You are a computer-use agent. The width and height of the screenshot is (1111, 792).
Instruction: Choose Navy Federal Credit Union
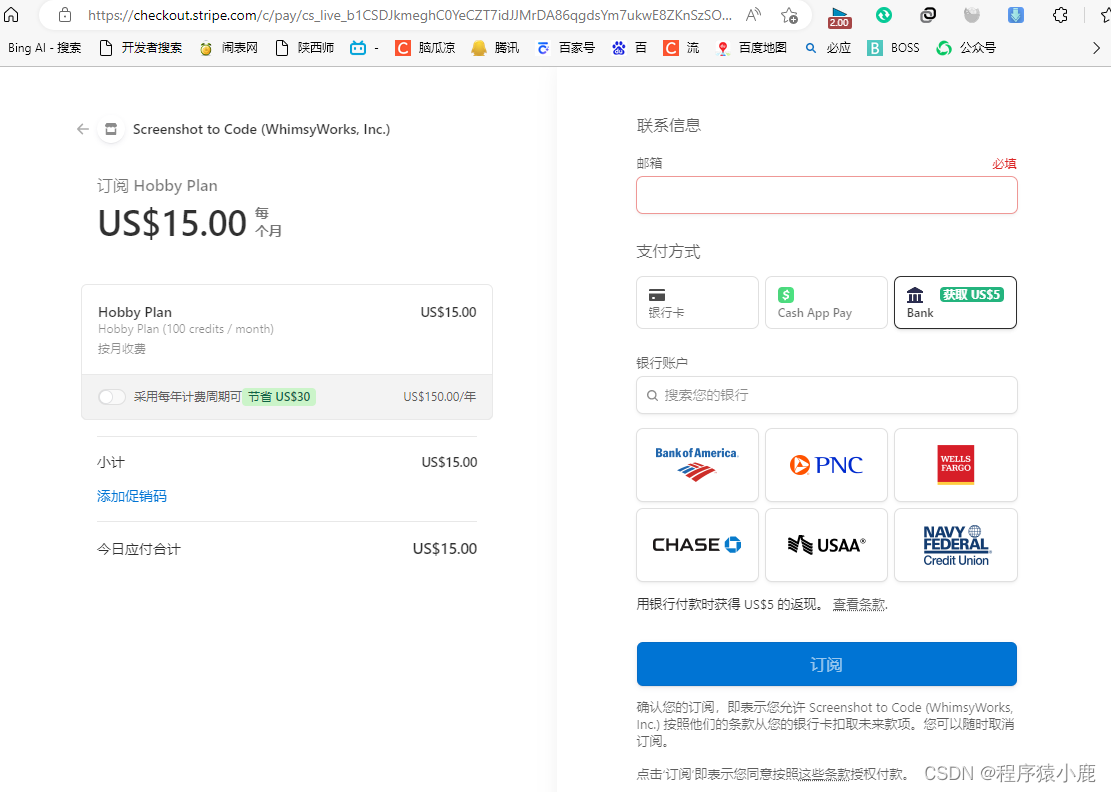click(x=956, y=545)
